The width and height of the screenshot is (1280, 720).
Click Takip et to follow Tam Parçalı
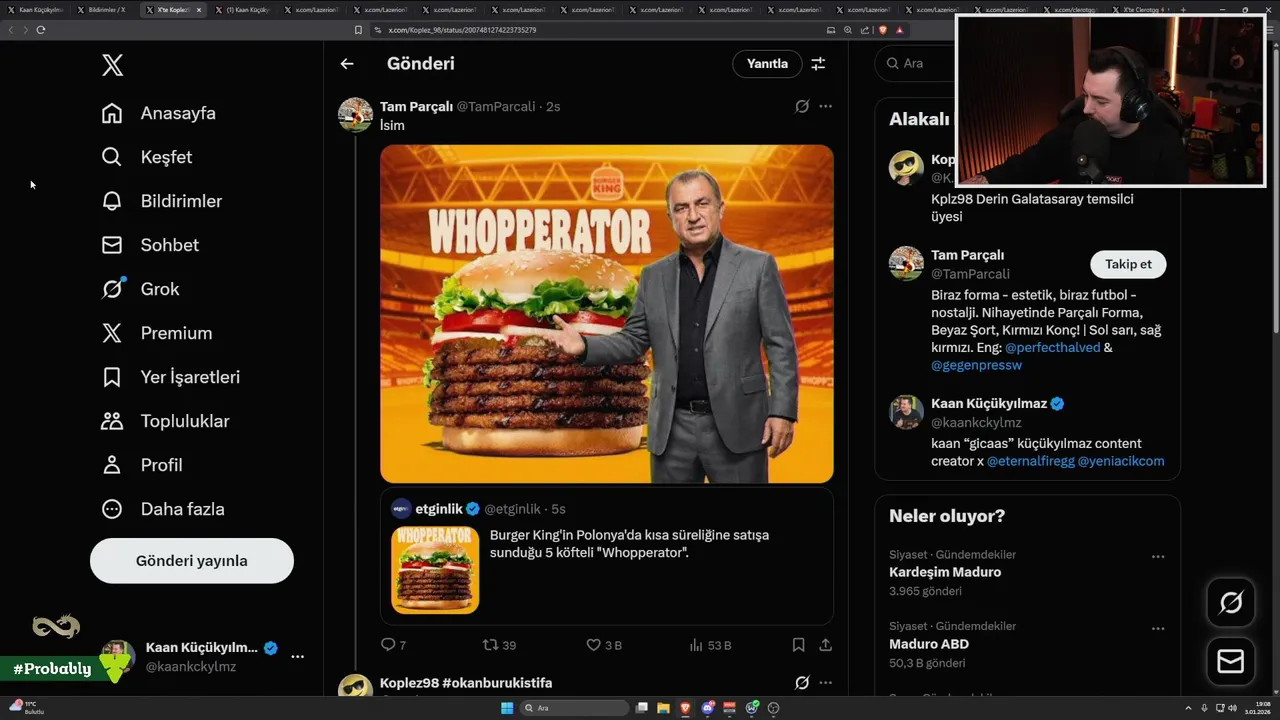pos(1128,264)
